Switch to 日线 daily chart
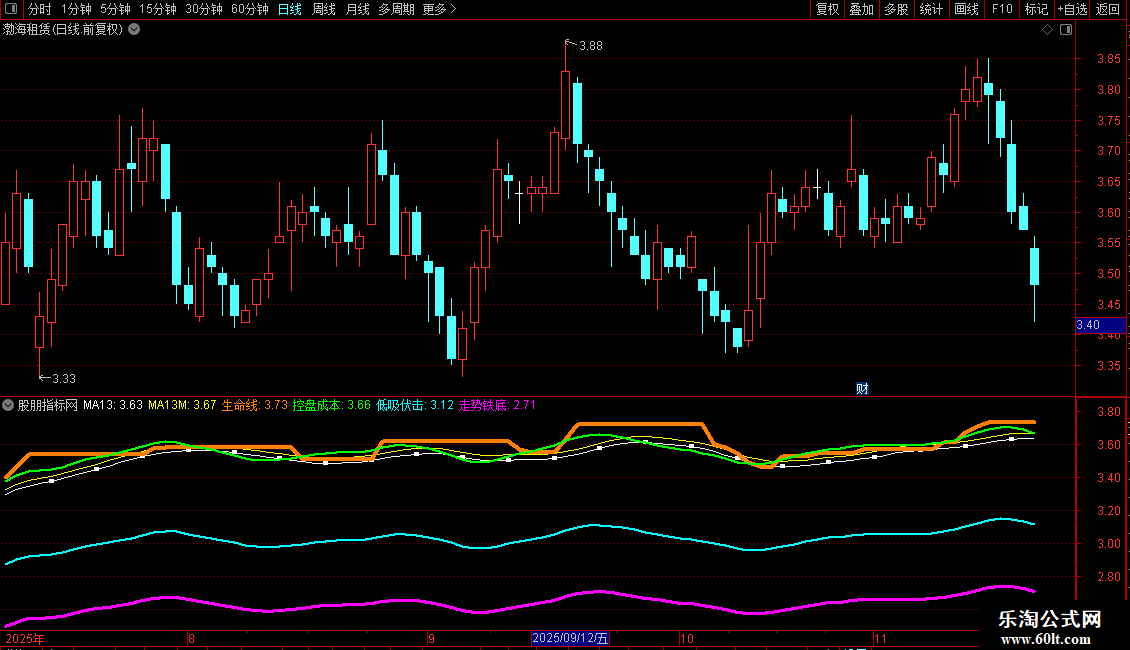Image resolution: width=1130 pixels, height=650 pixels. point(290,9)
